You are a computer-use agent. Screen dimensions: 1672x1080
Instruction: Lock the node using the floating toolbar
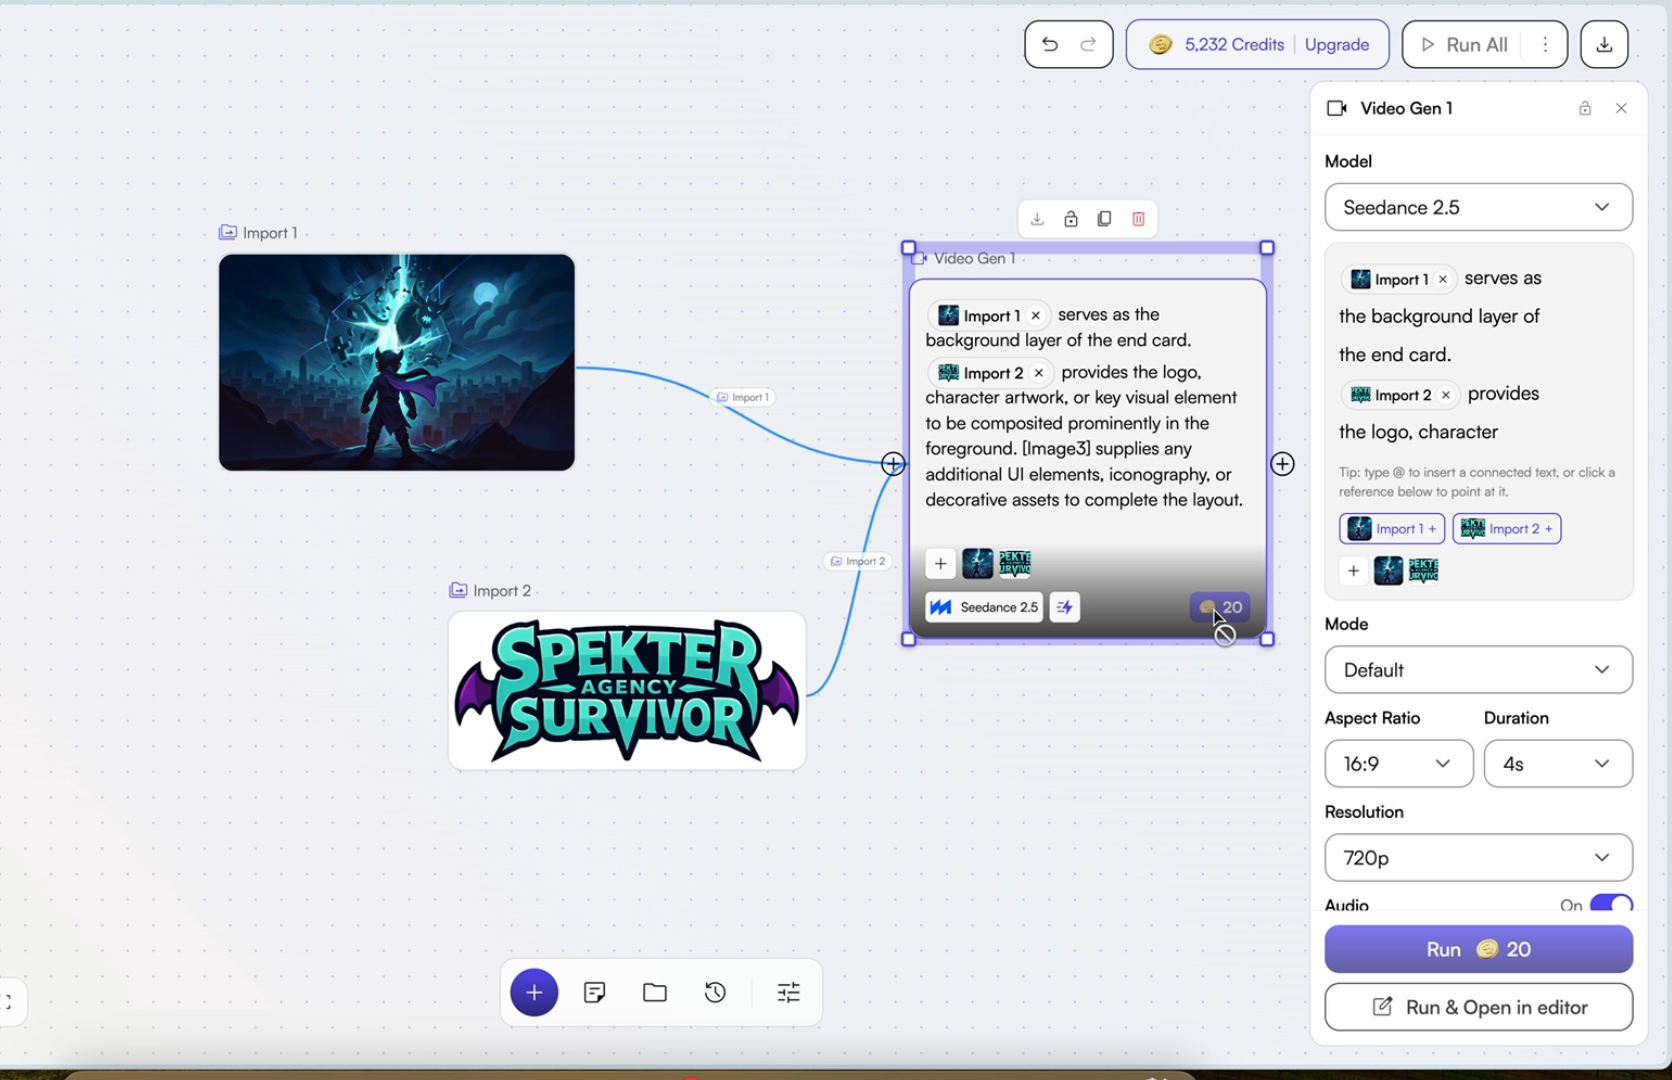1071,219
